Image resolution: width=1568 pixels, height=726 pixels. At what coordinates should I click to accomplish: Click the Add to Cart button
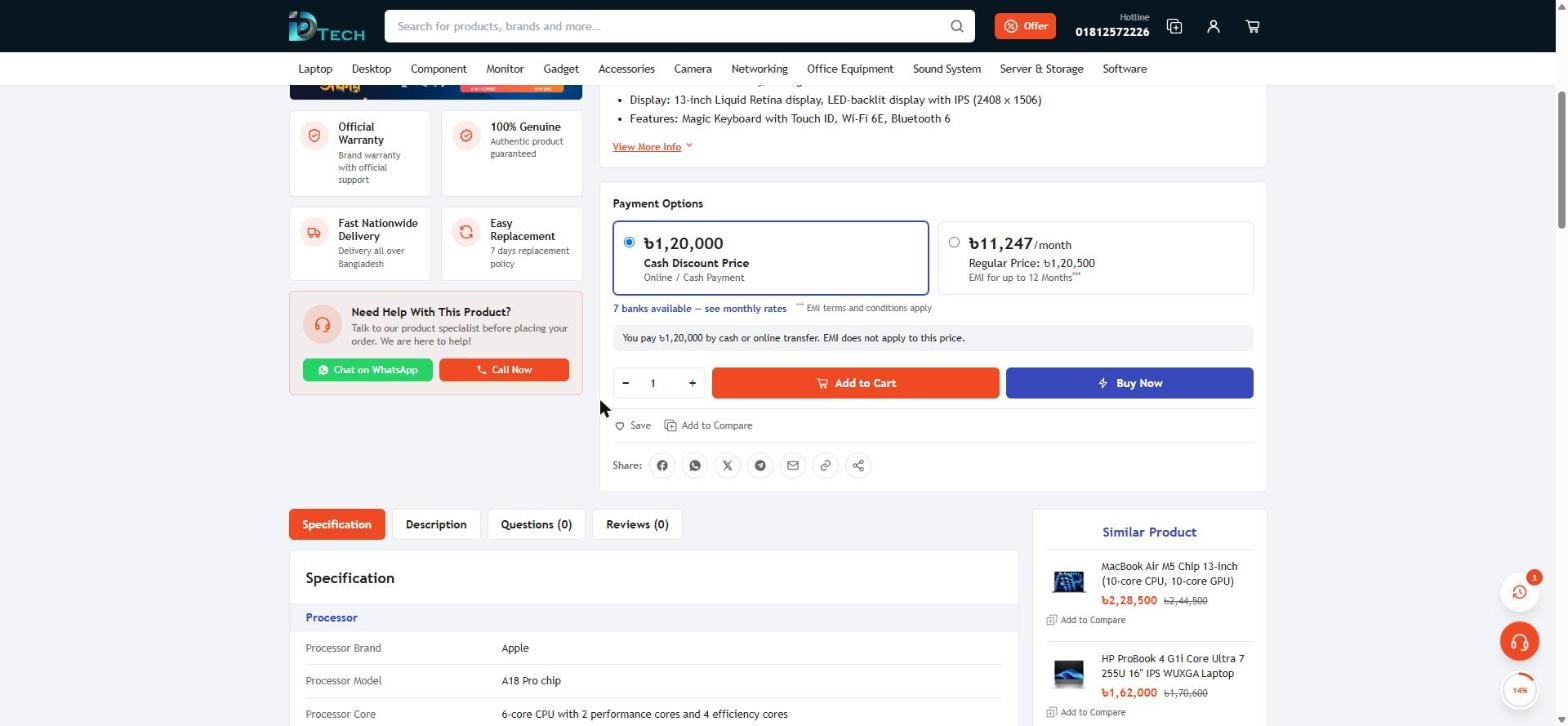pos(855,384)
